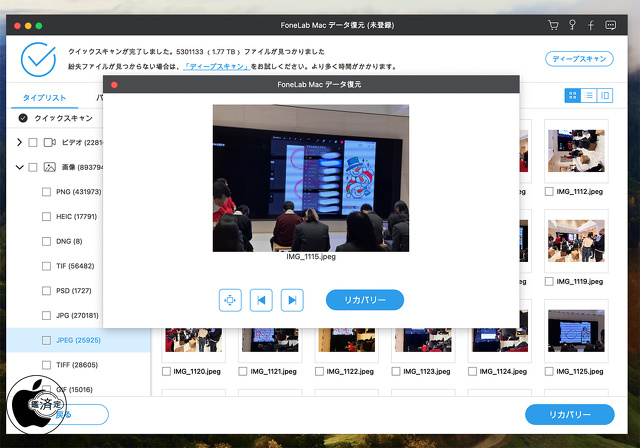The image size is (640, 448).
Task: Select the IMG_1124.jpeg checkbox
Action: coord(473,371)
